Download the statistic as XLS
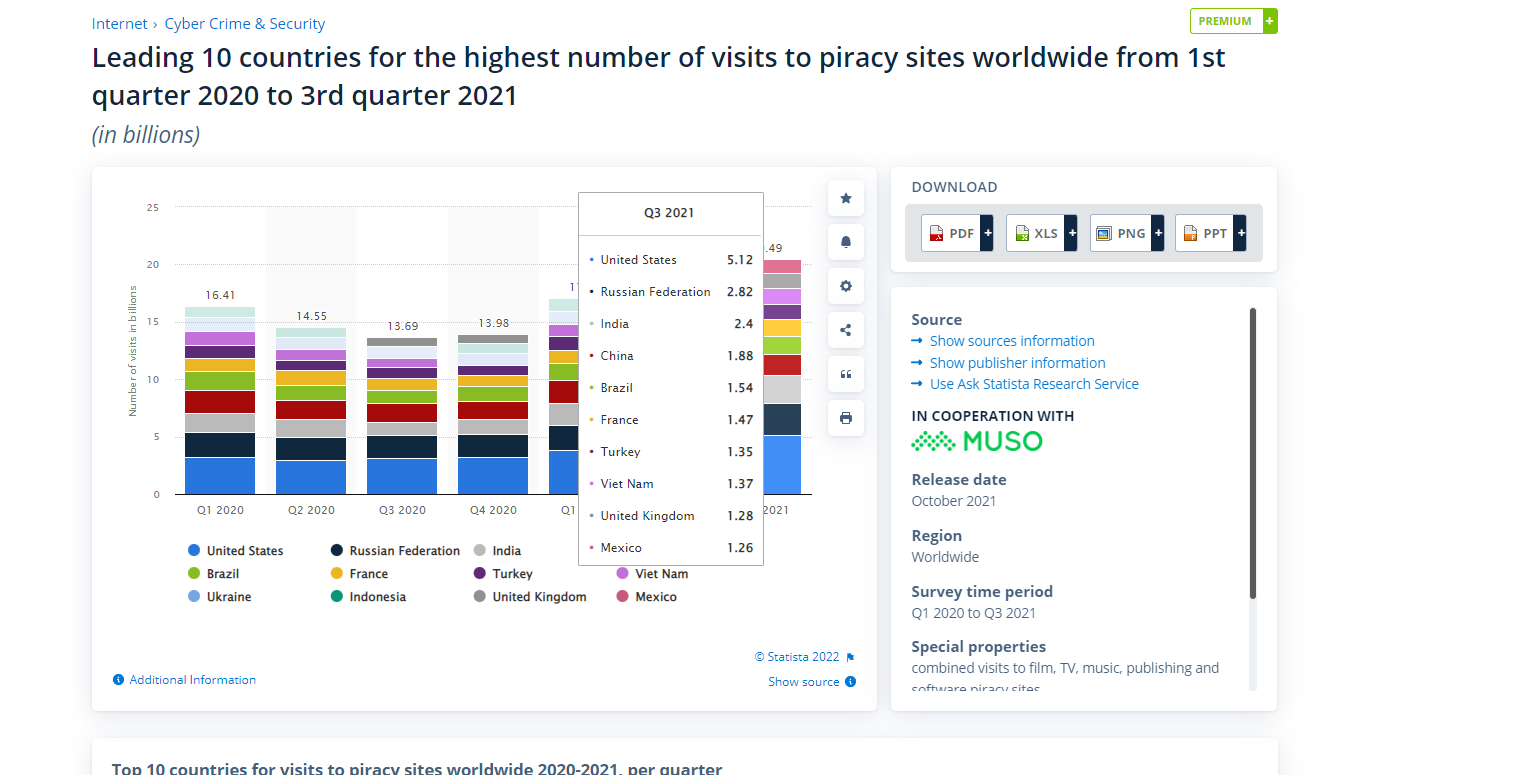 point(1042,233)
